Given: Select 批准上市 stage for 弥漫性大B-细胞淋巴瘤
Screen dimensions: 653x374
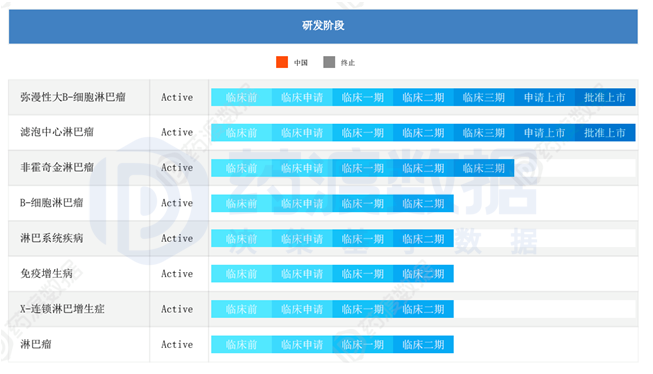Looking at the screenshot, I should coord(605,97).
